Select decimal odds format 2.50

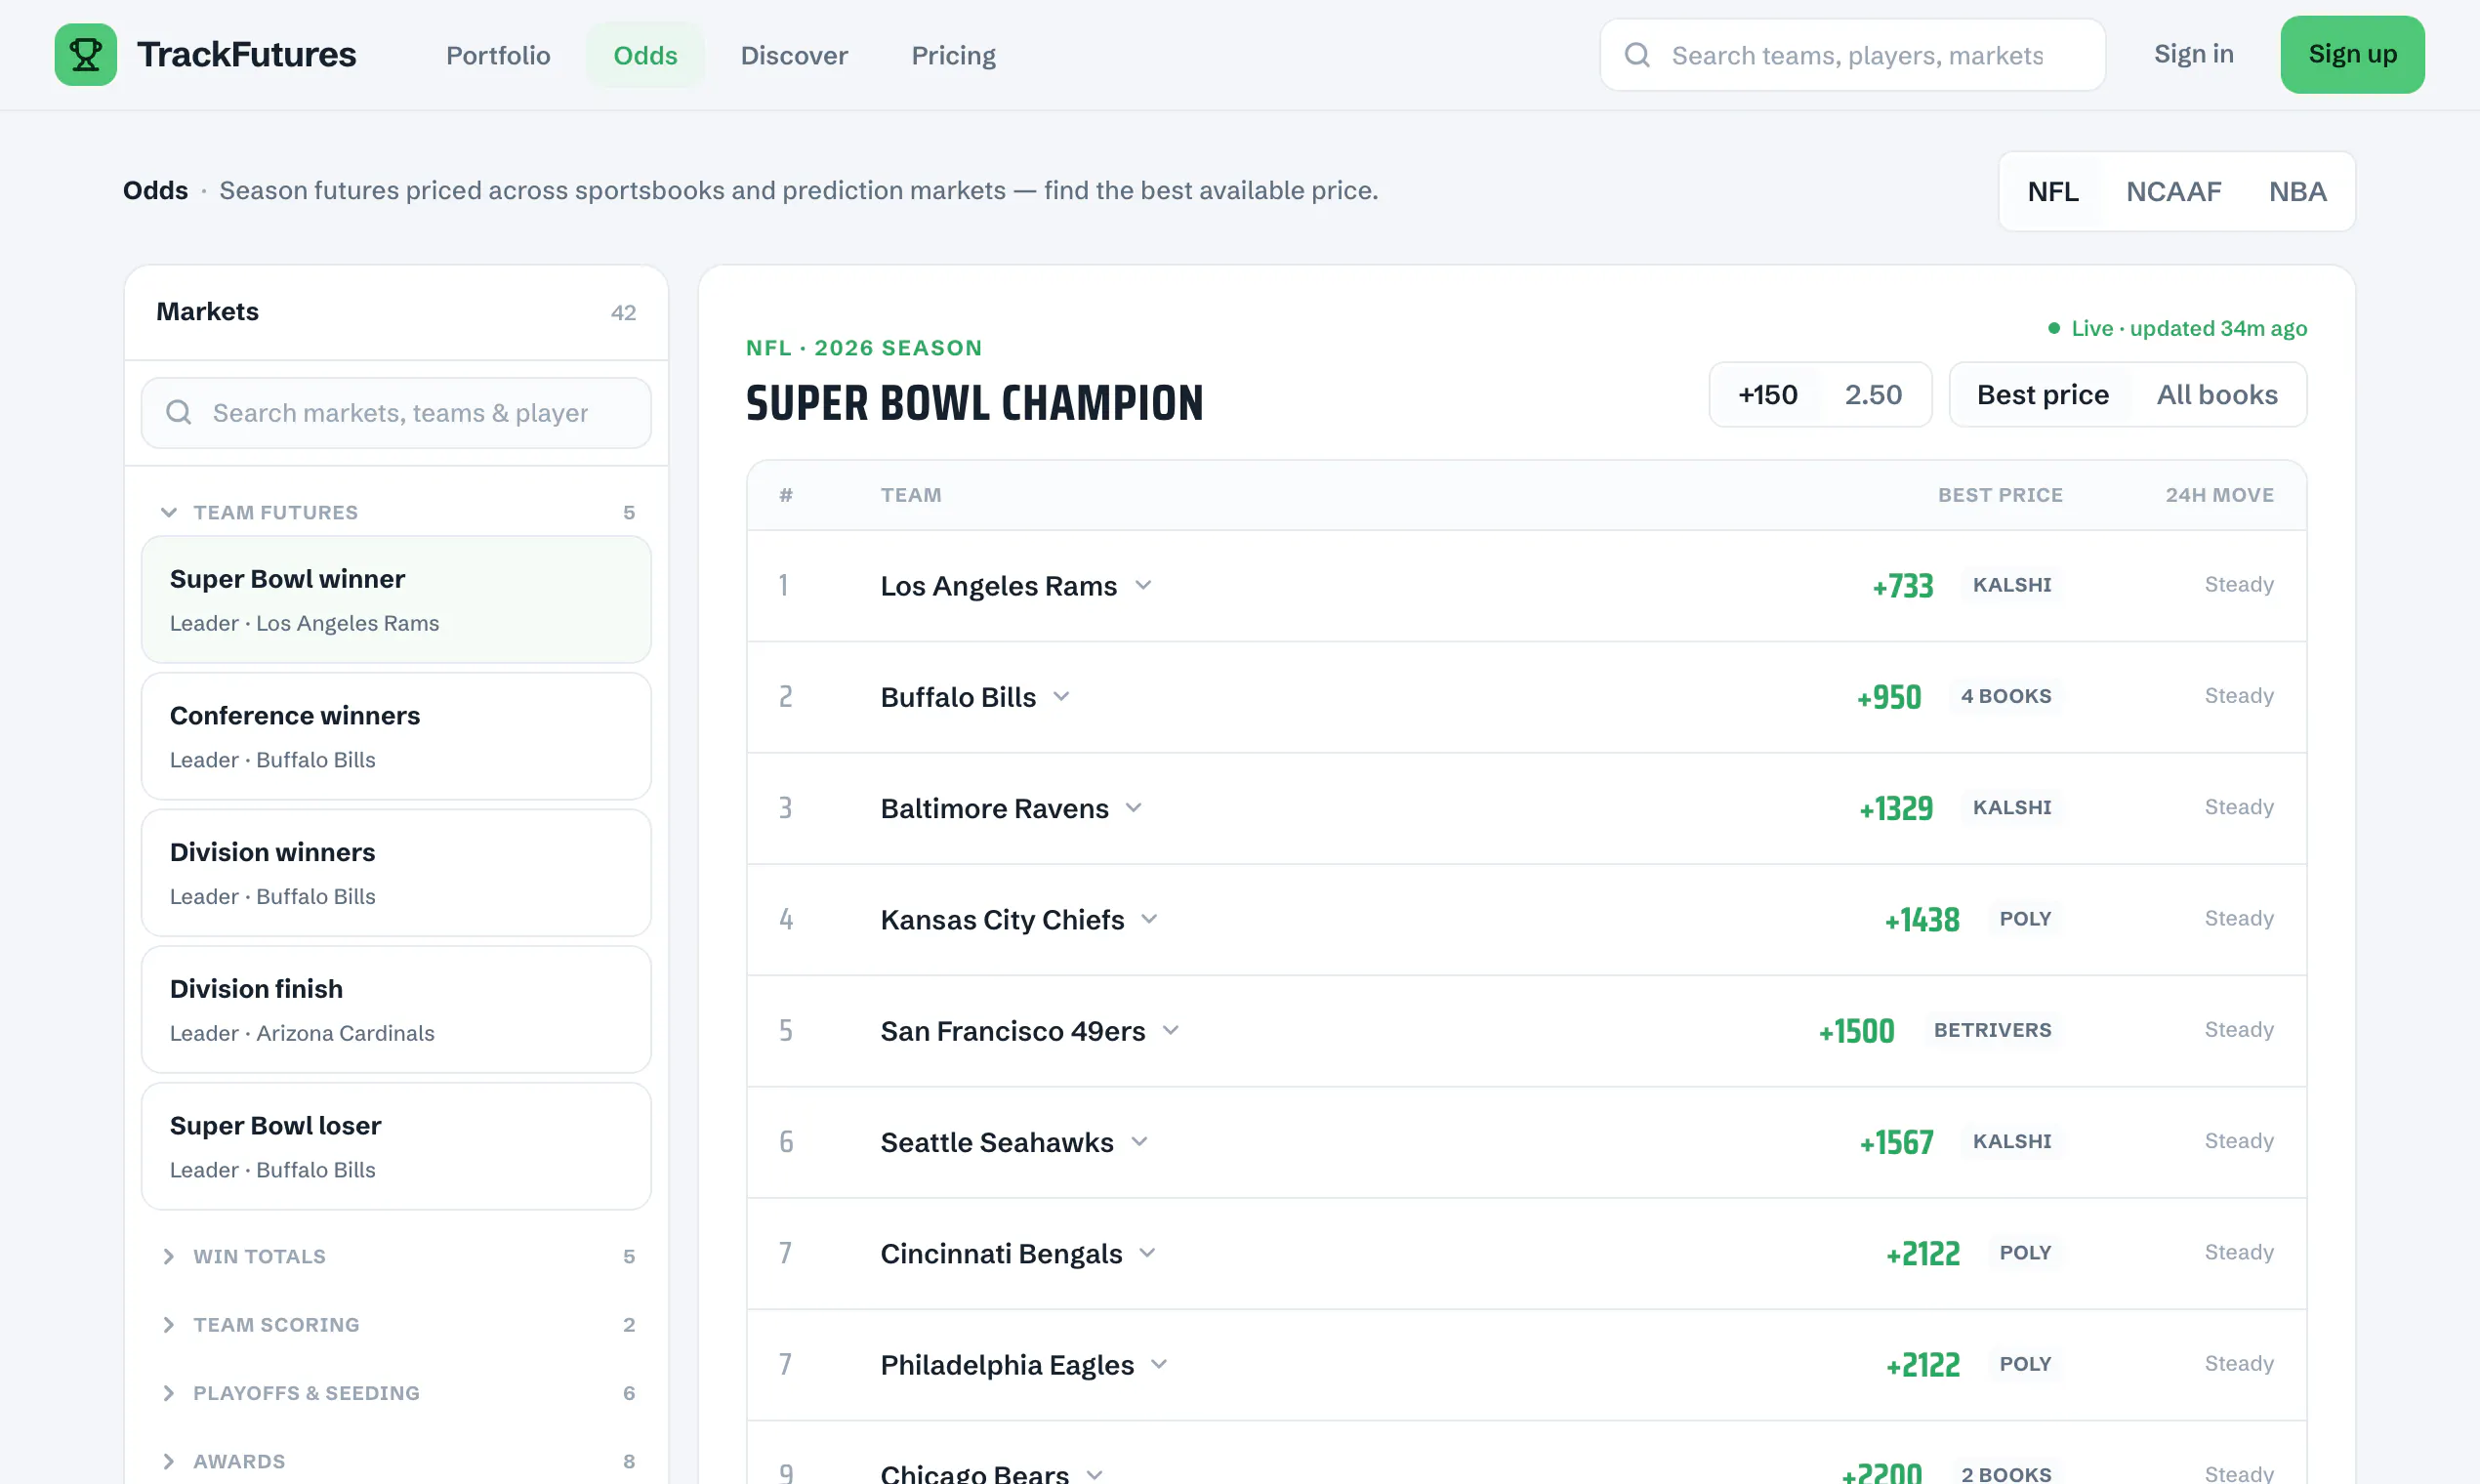click(1873, 395)
